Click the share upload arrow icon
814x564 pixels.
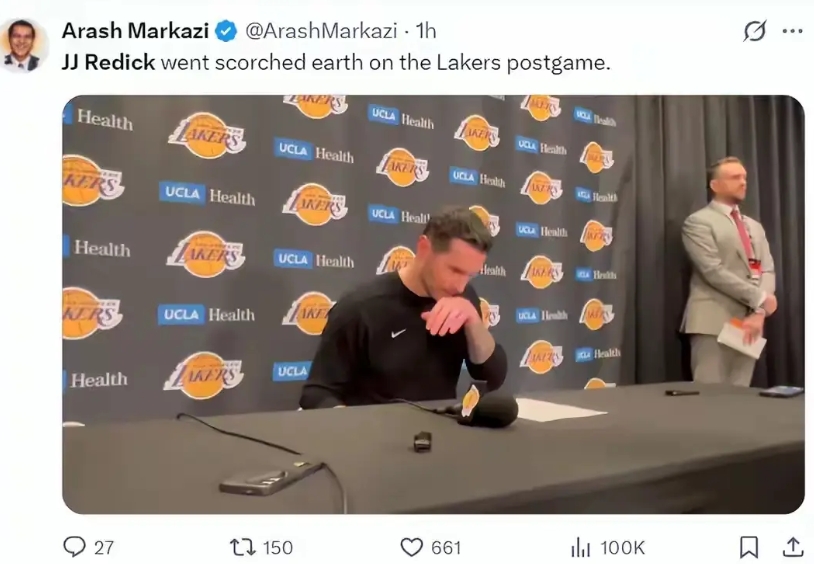(x=793, y=547)
